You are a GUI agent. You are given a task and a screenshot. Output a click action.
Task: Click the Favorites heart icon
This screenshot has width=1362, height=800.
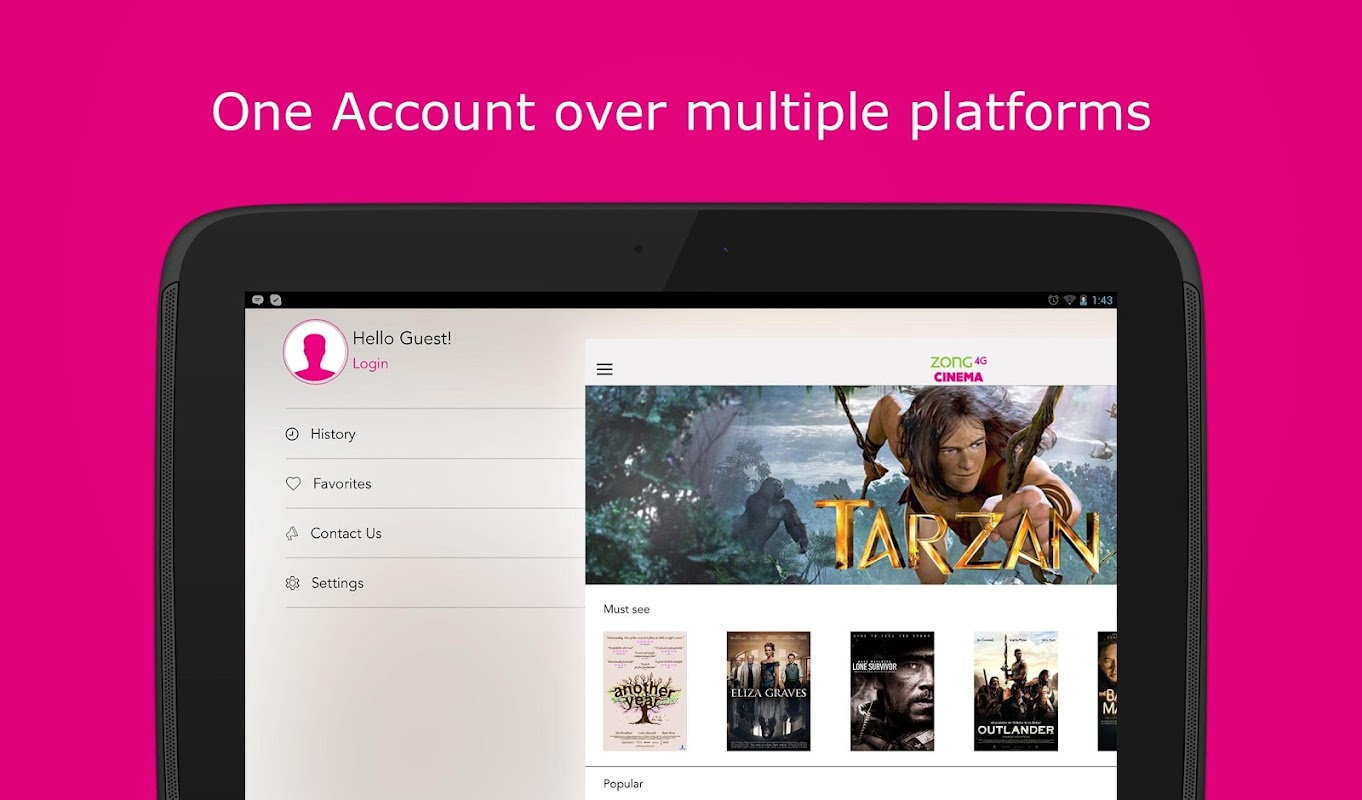click(293, 483)
